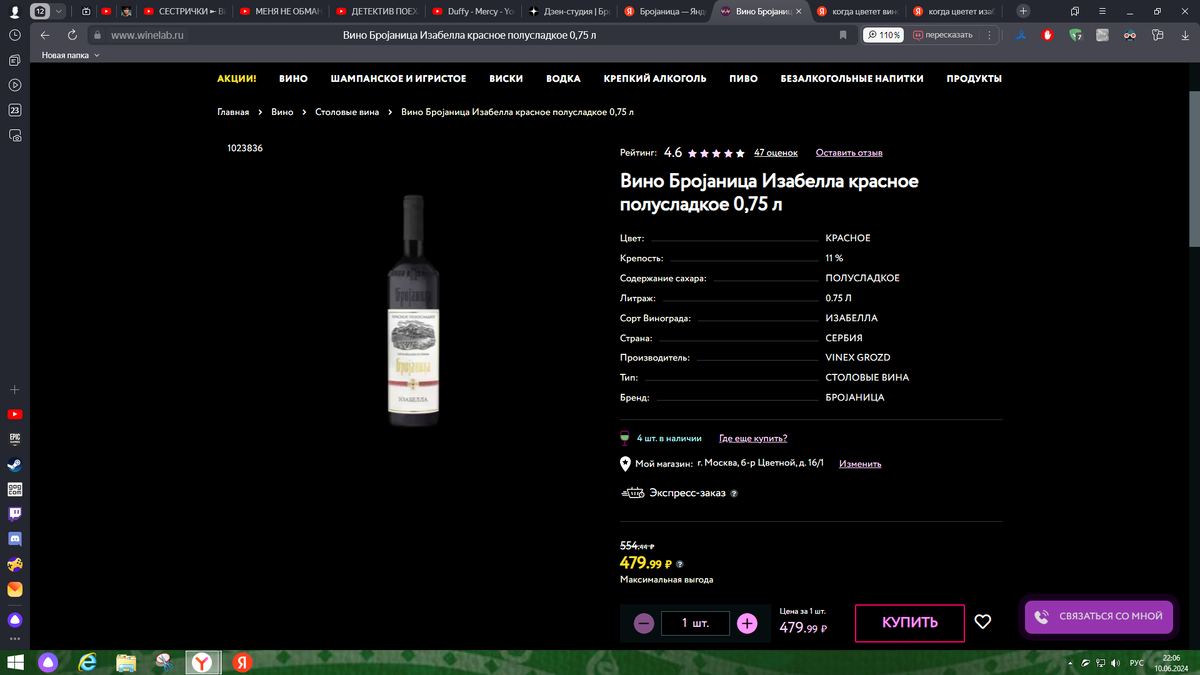Increase quantity with plus button

coord(747,623)
